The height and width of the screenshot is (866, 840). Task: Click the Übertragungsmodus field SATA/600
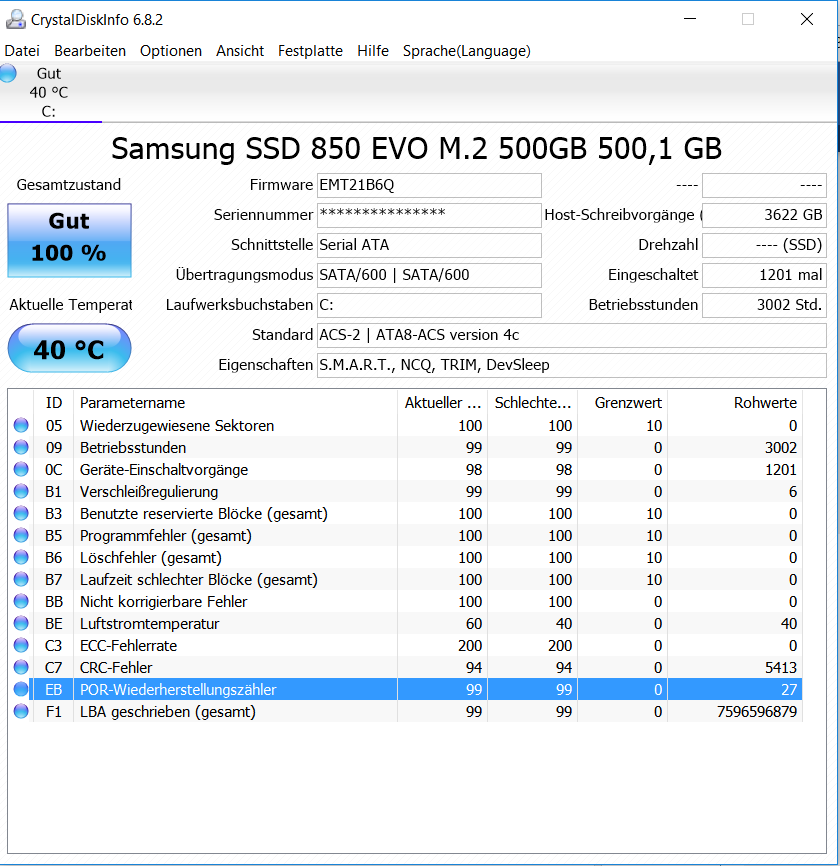pos(429,275)
